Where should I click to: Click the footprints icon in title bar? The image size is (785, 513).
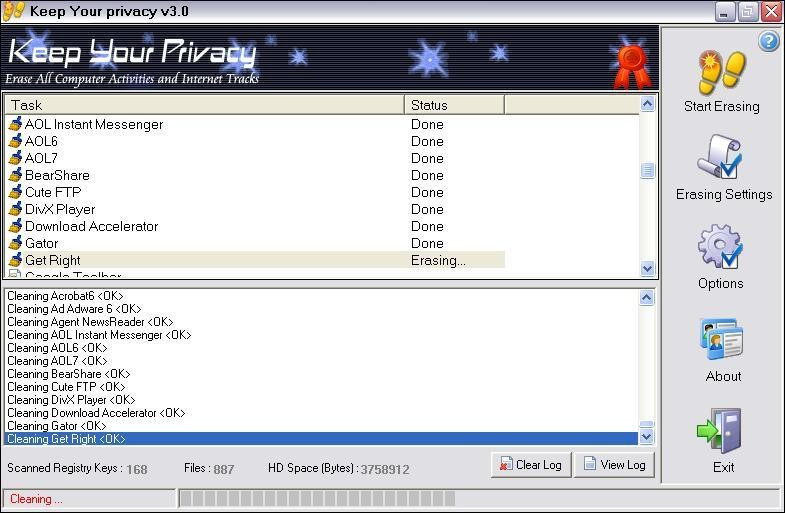(13, 11)
